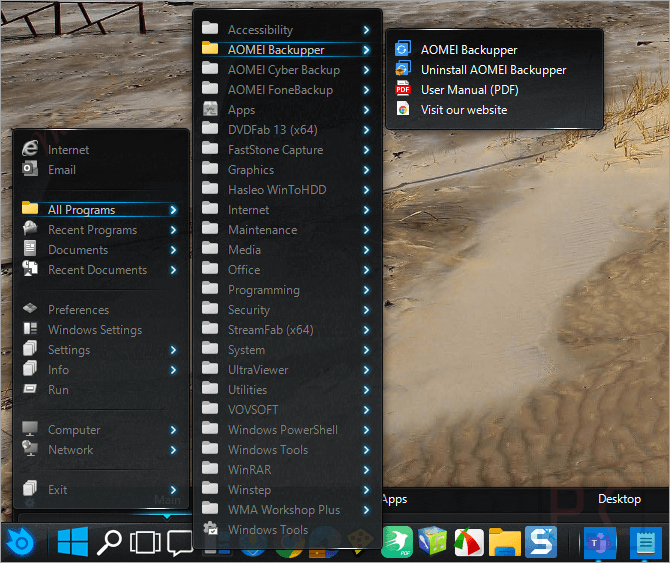Click Internet Explorer icon in main menu
Image resolution: width=670 pixels, height=563 pixels.
[x=30, y=149]
